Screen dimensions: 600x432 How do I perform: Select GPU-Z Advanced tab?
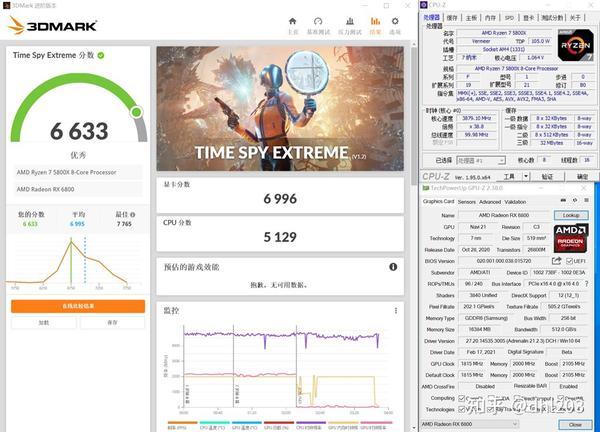pyautogui.click(x=490, y=202)
